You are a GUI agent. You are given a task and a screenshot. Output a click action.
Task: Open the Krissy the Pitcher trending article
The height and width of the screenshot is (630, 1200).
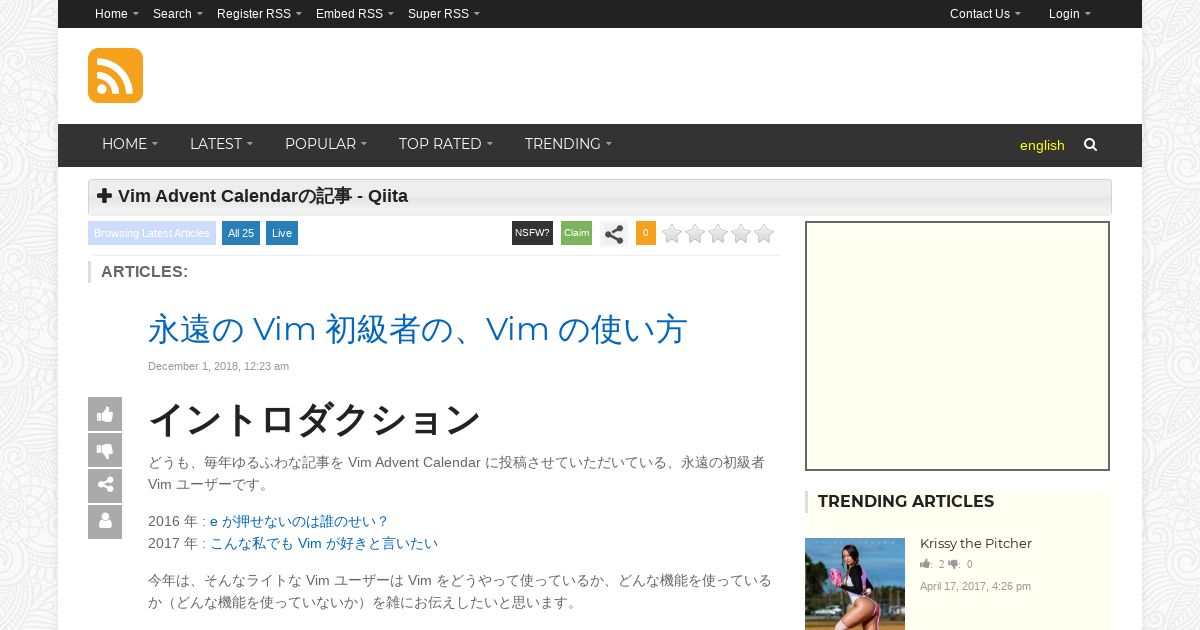(976, 544)
